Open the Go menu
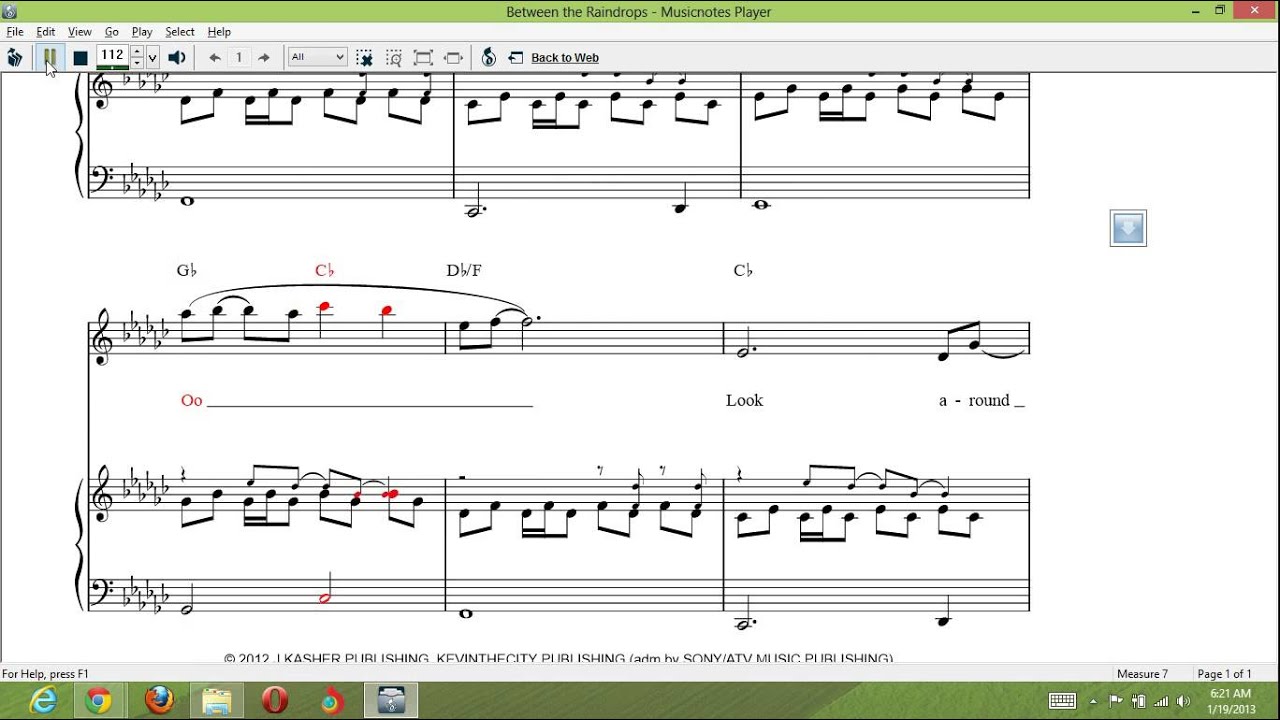 (112, 32)
